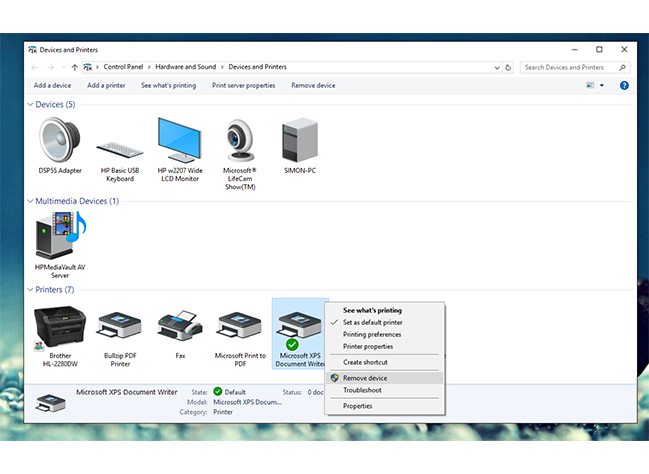Viewport: 649px width, 474px height.
Task: Click the Back navigation arrow
Action: (x=35, y=67)
